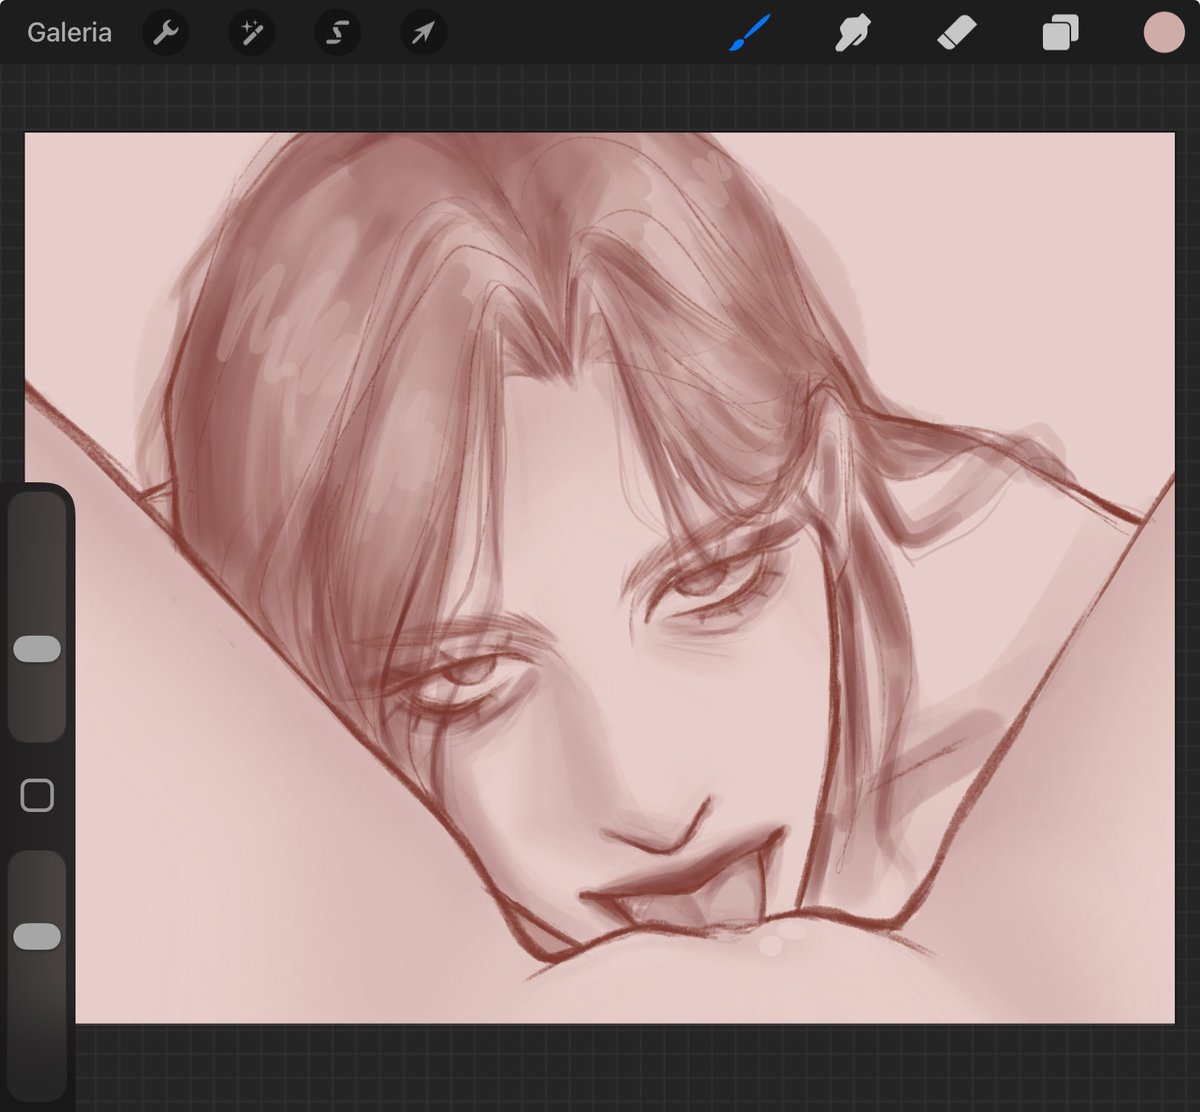Click the brush opacity slider handle
Screen dimensions: 1200x1112
[x=37, y=936]
